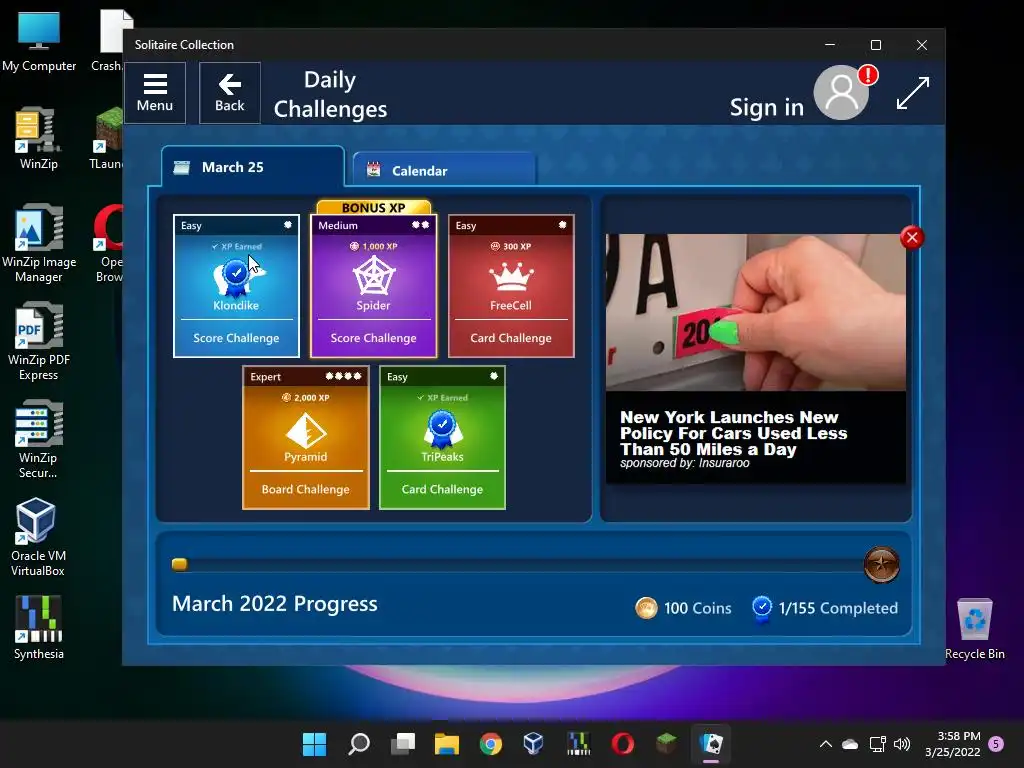Open Opera browser from the taskbar

pos(622,743)
